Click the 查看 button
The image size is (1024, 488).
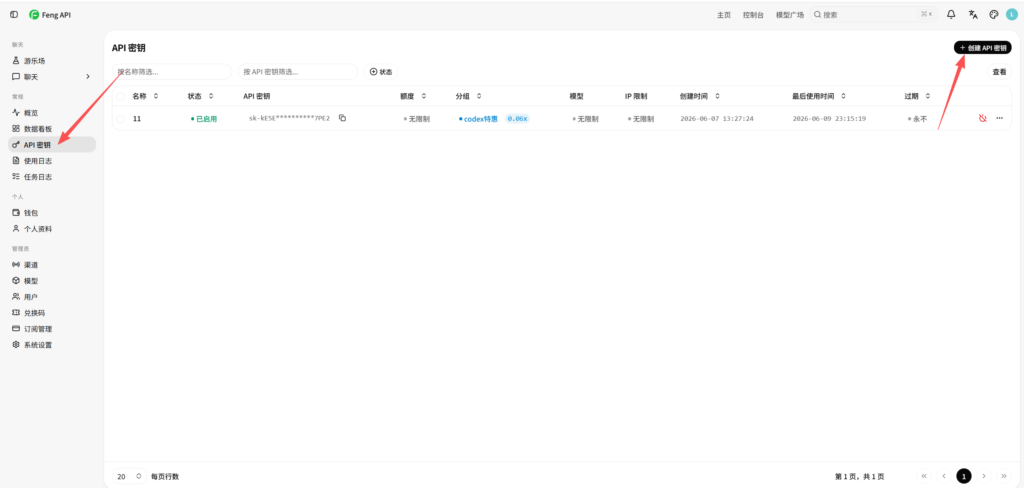(x=999, y=72)
